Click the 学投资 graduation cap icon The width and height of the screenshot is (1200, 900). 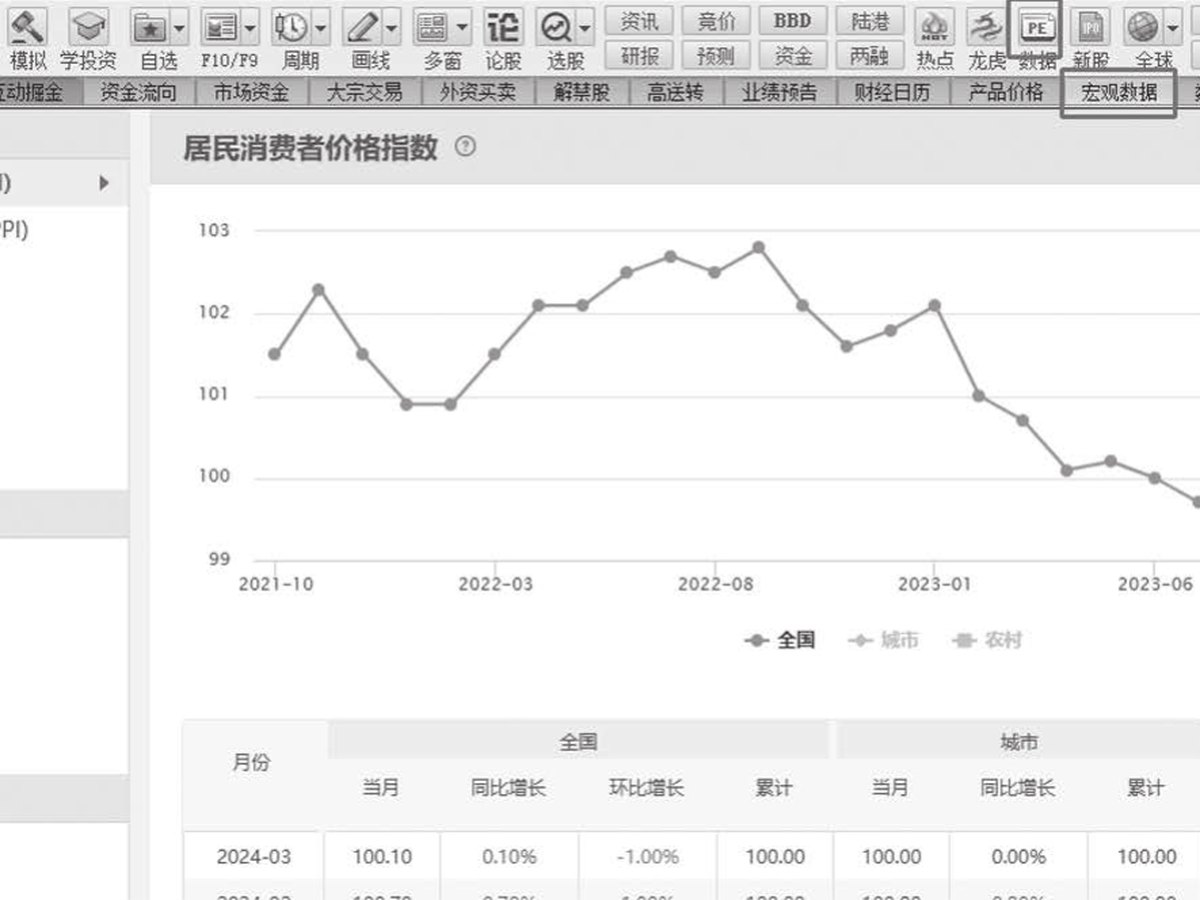pyautogui.click(x=88, y=26)
